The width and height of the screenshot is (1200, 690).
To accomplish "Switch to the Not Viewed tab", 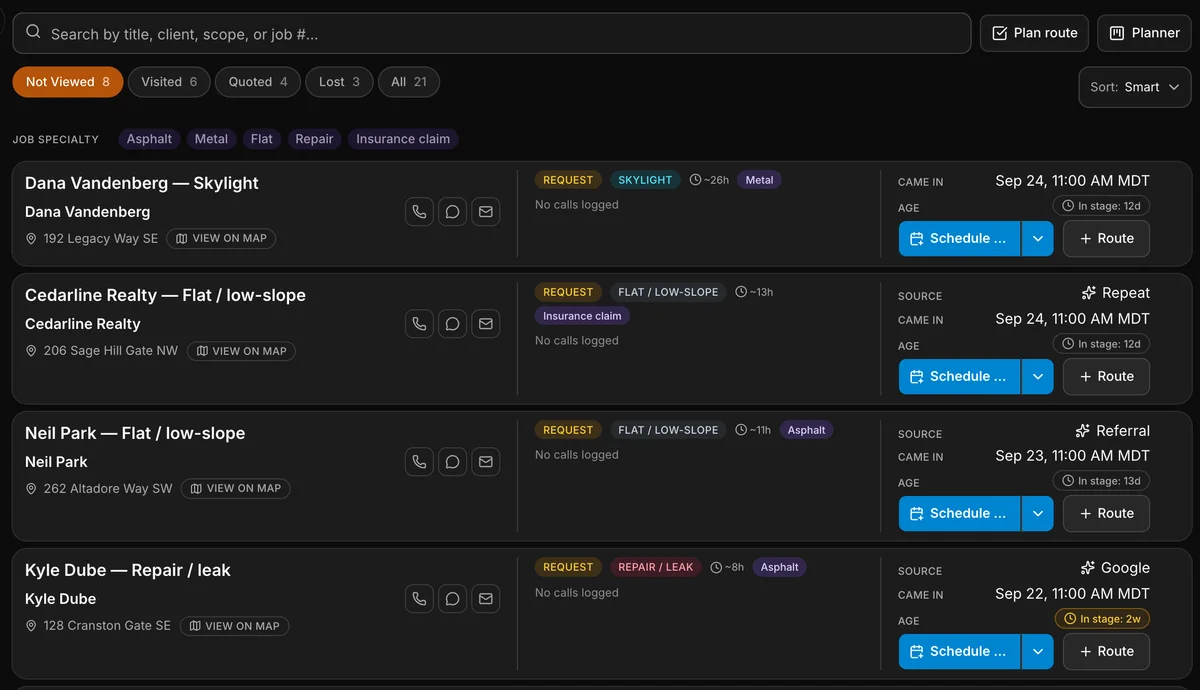I will pos(68,82).
